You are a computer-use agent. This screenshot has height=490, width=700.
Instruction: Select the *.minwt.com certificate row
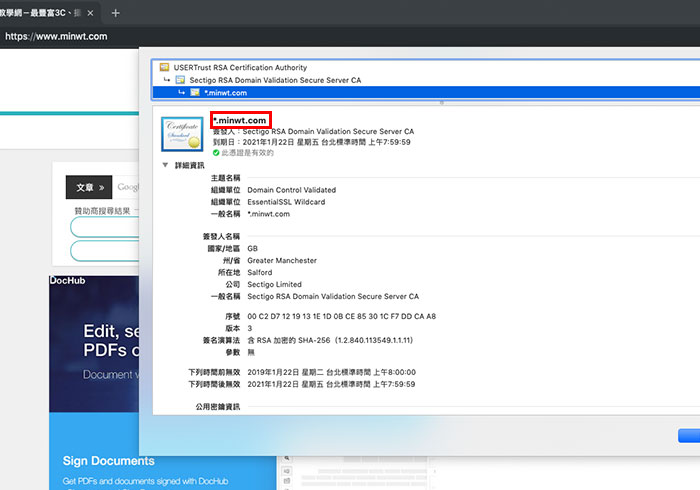426,92
